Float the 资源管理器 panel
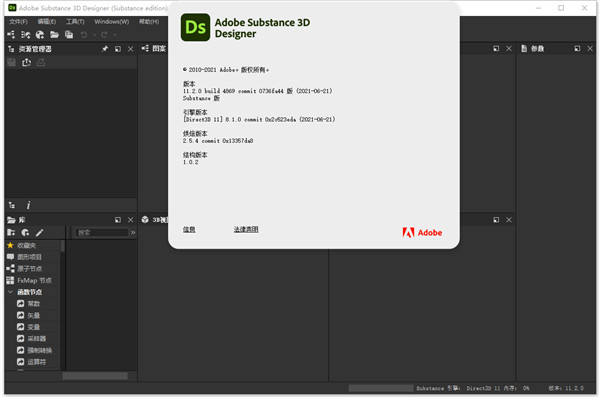Image resolution: width=600 pixels, height=398 pixels. tap(118, 49)
